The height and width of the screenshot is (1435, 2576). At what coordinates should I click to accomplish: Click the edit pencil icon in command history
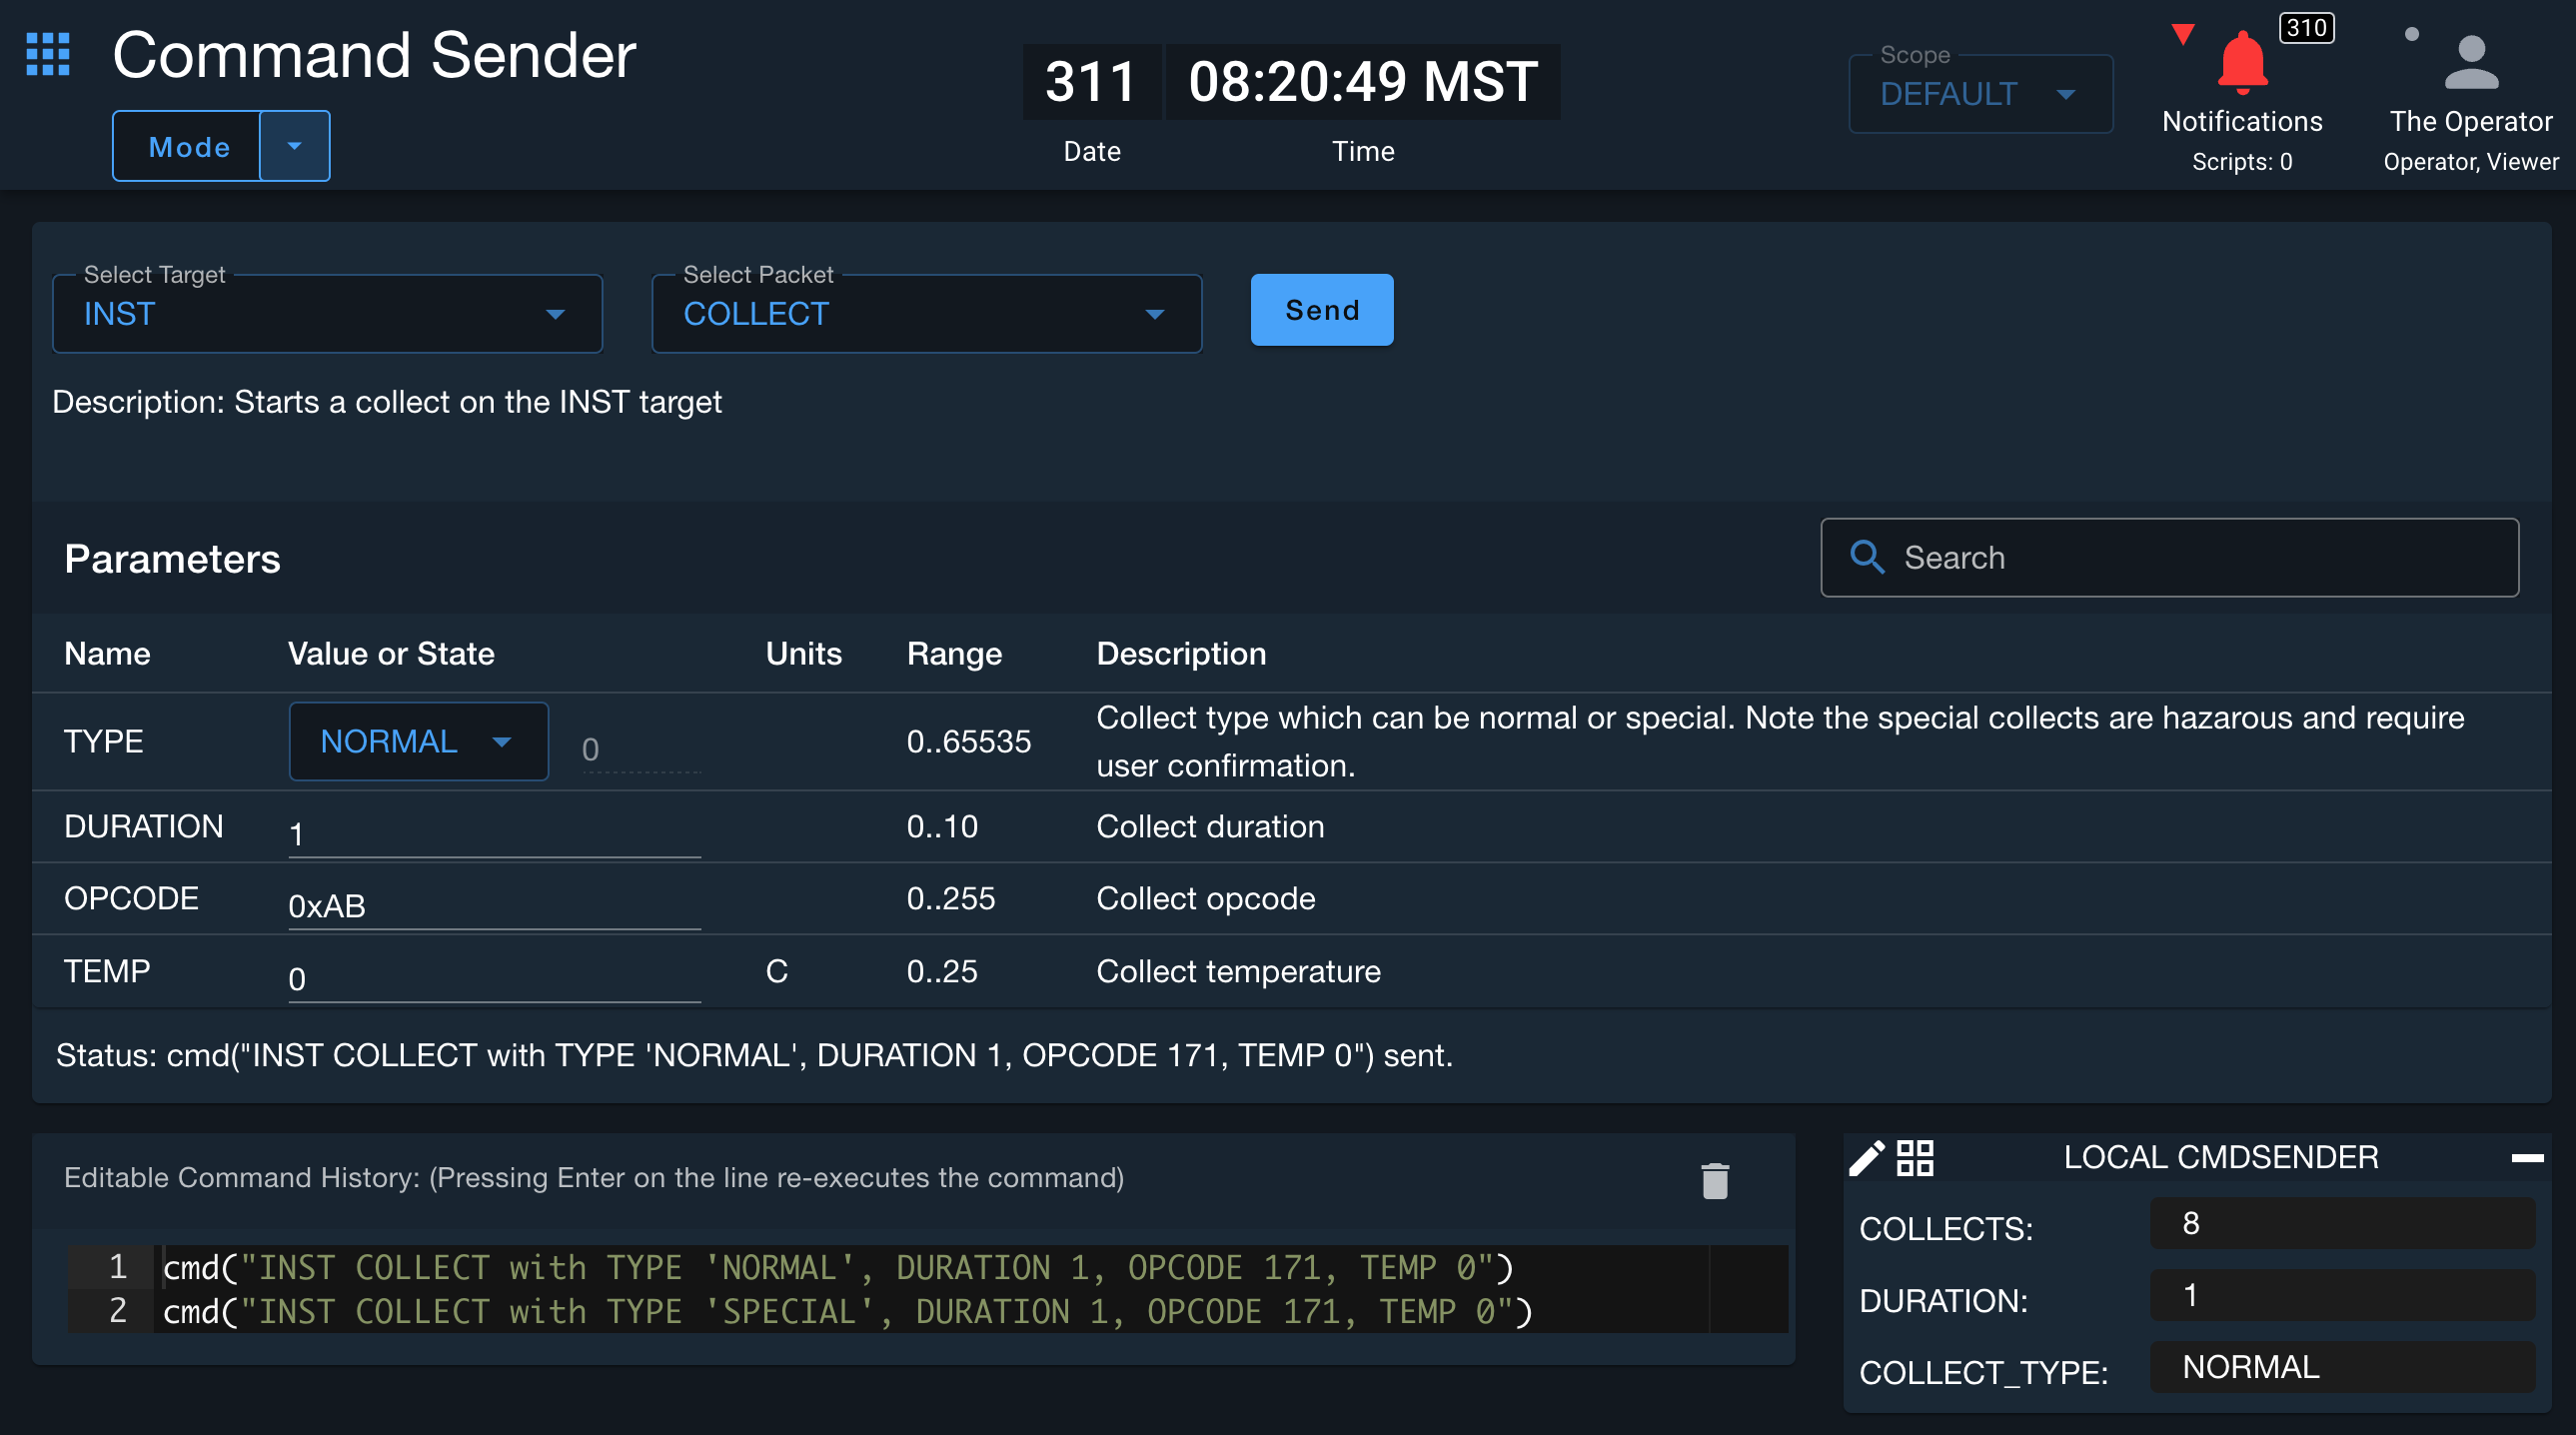click(1866, 1157)
